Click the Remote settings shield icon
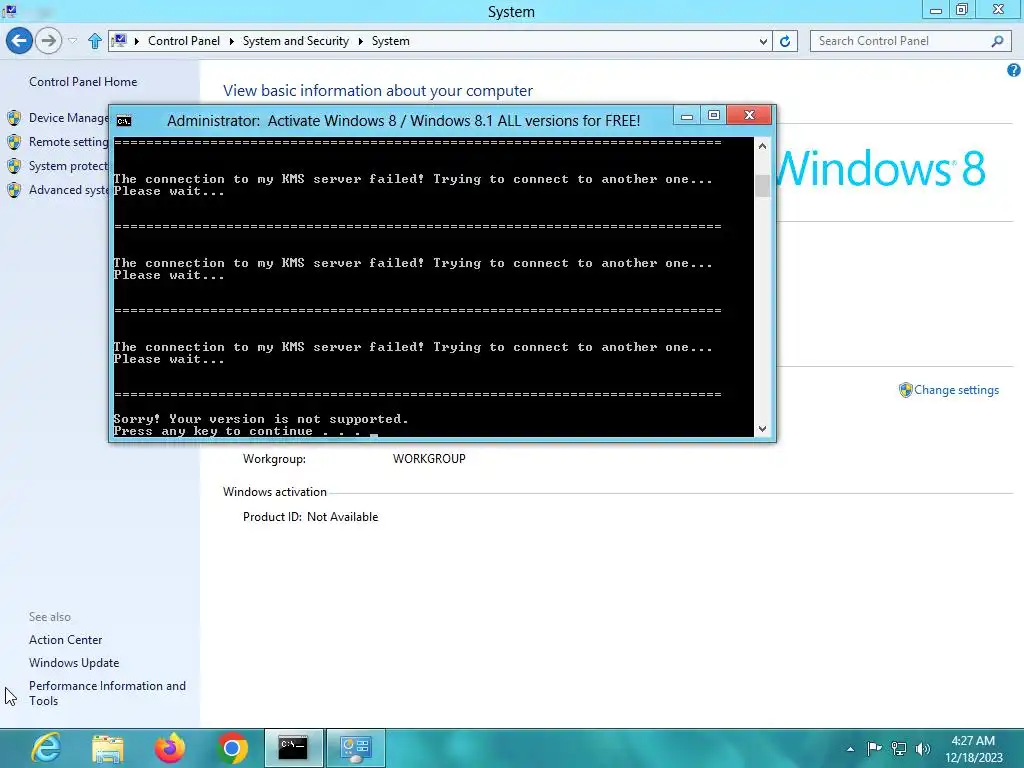The image size is (1024, 768). tap(14, 142)
